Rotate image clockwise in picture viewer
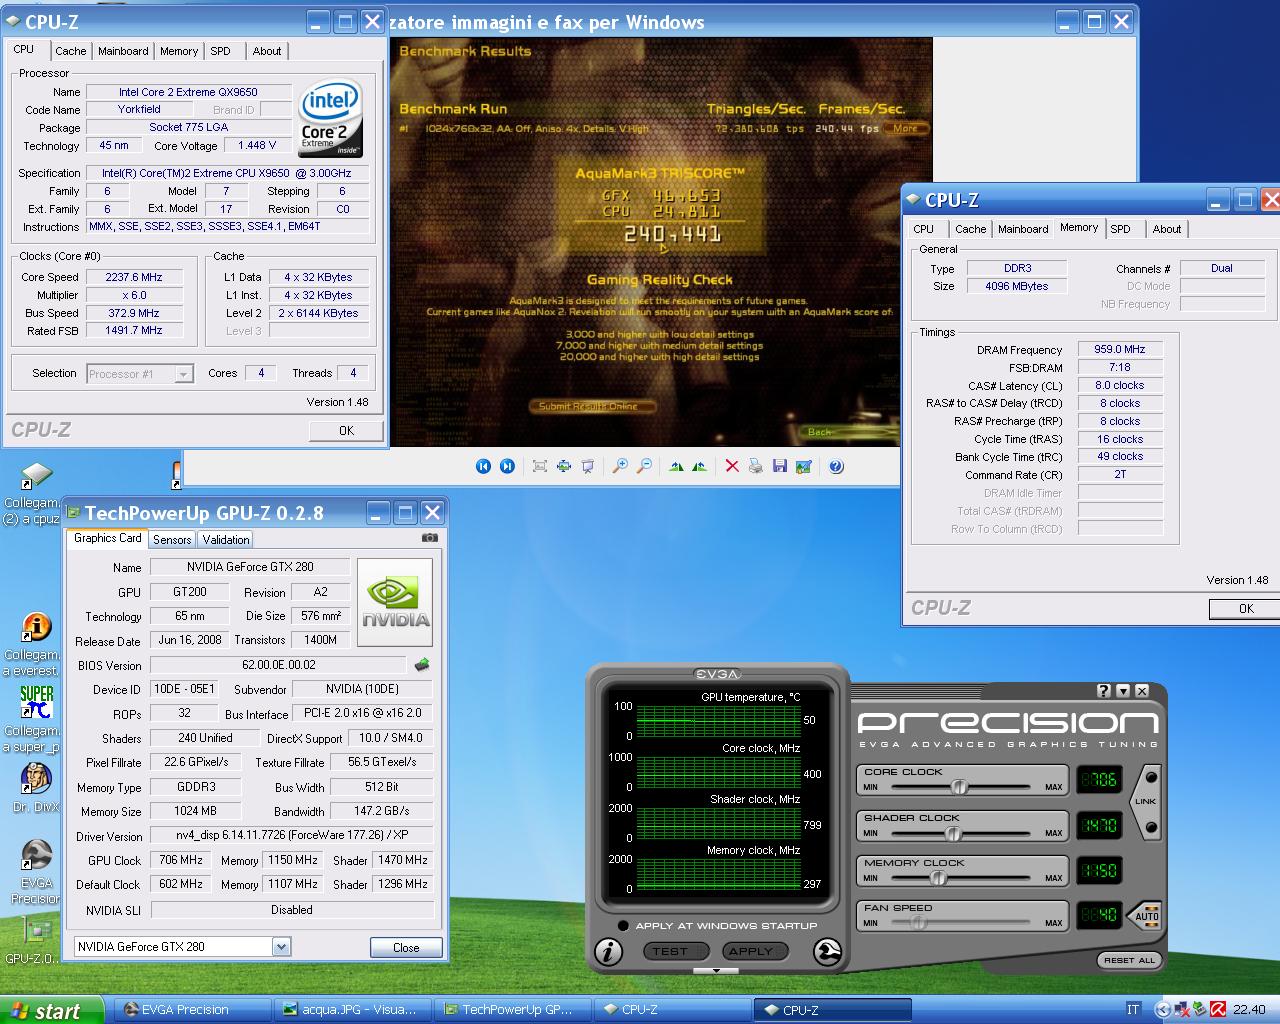Viewport: 1280px width, 1024px height. [676, 466]
